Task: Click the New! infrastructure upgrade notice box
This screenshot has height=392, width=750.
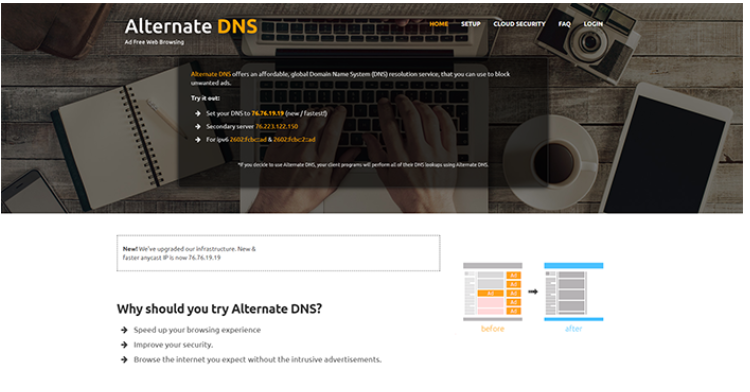Action: (x=278, y=253)
